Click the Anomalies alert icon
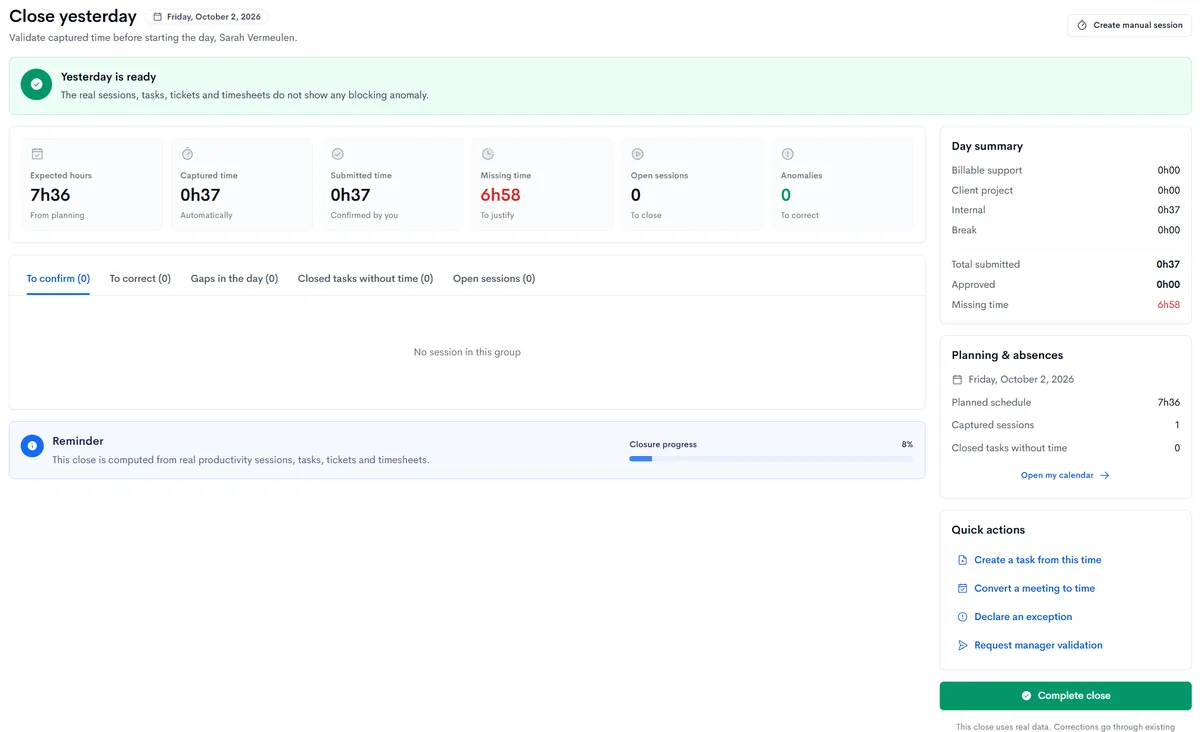 [787, 154]
